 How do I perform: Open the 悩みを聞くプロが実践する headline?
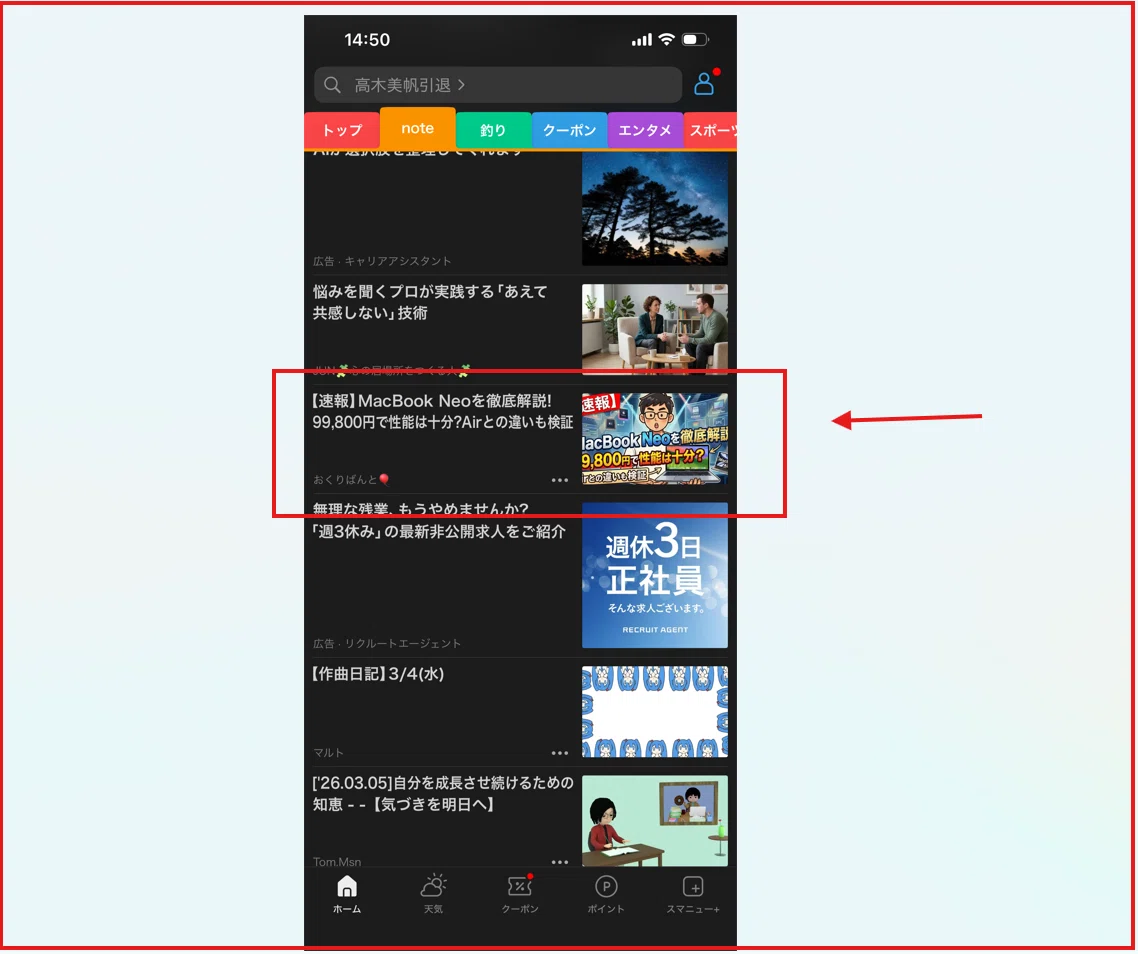(430, 302)
